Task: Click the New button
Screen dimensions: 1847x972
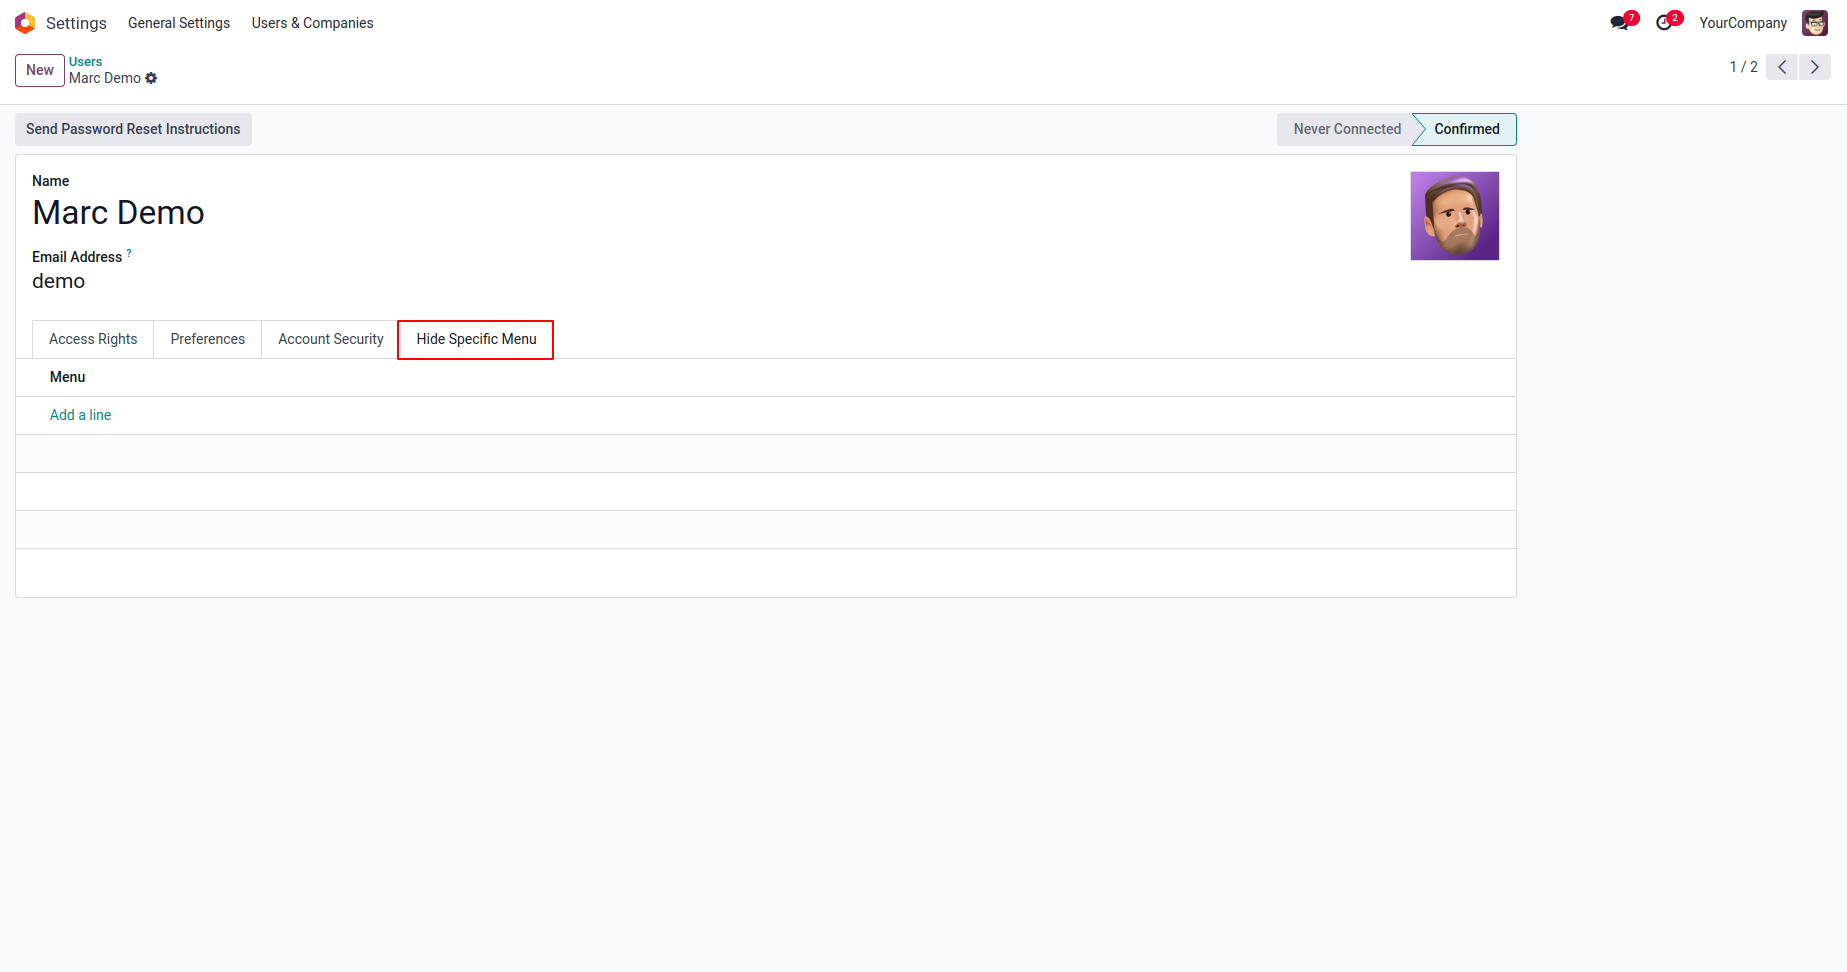Action: pos(40,70)
